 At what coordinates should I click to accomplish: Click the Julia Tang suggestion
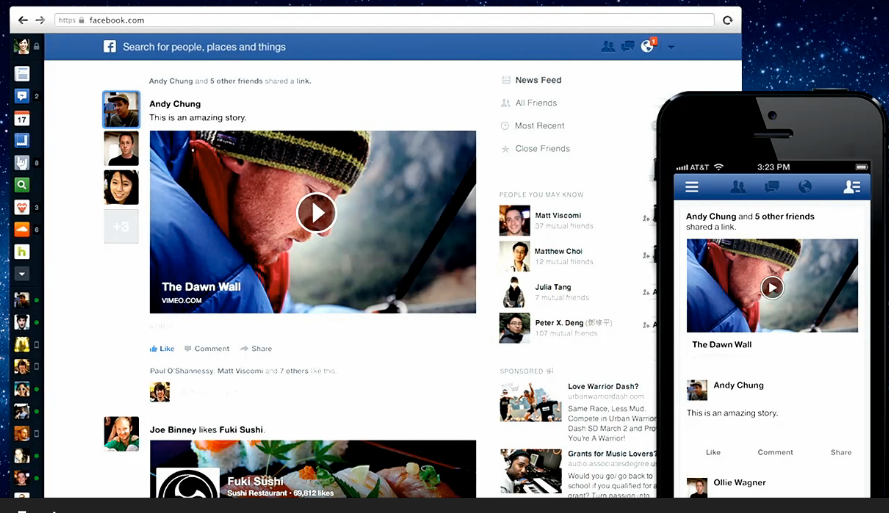[x=553, y=287]
